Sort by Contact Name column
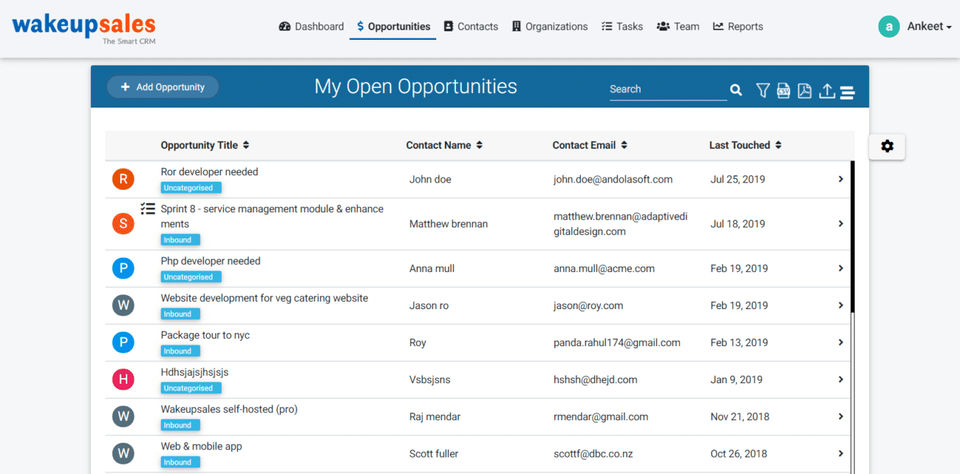 point(444,145)
